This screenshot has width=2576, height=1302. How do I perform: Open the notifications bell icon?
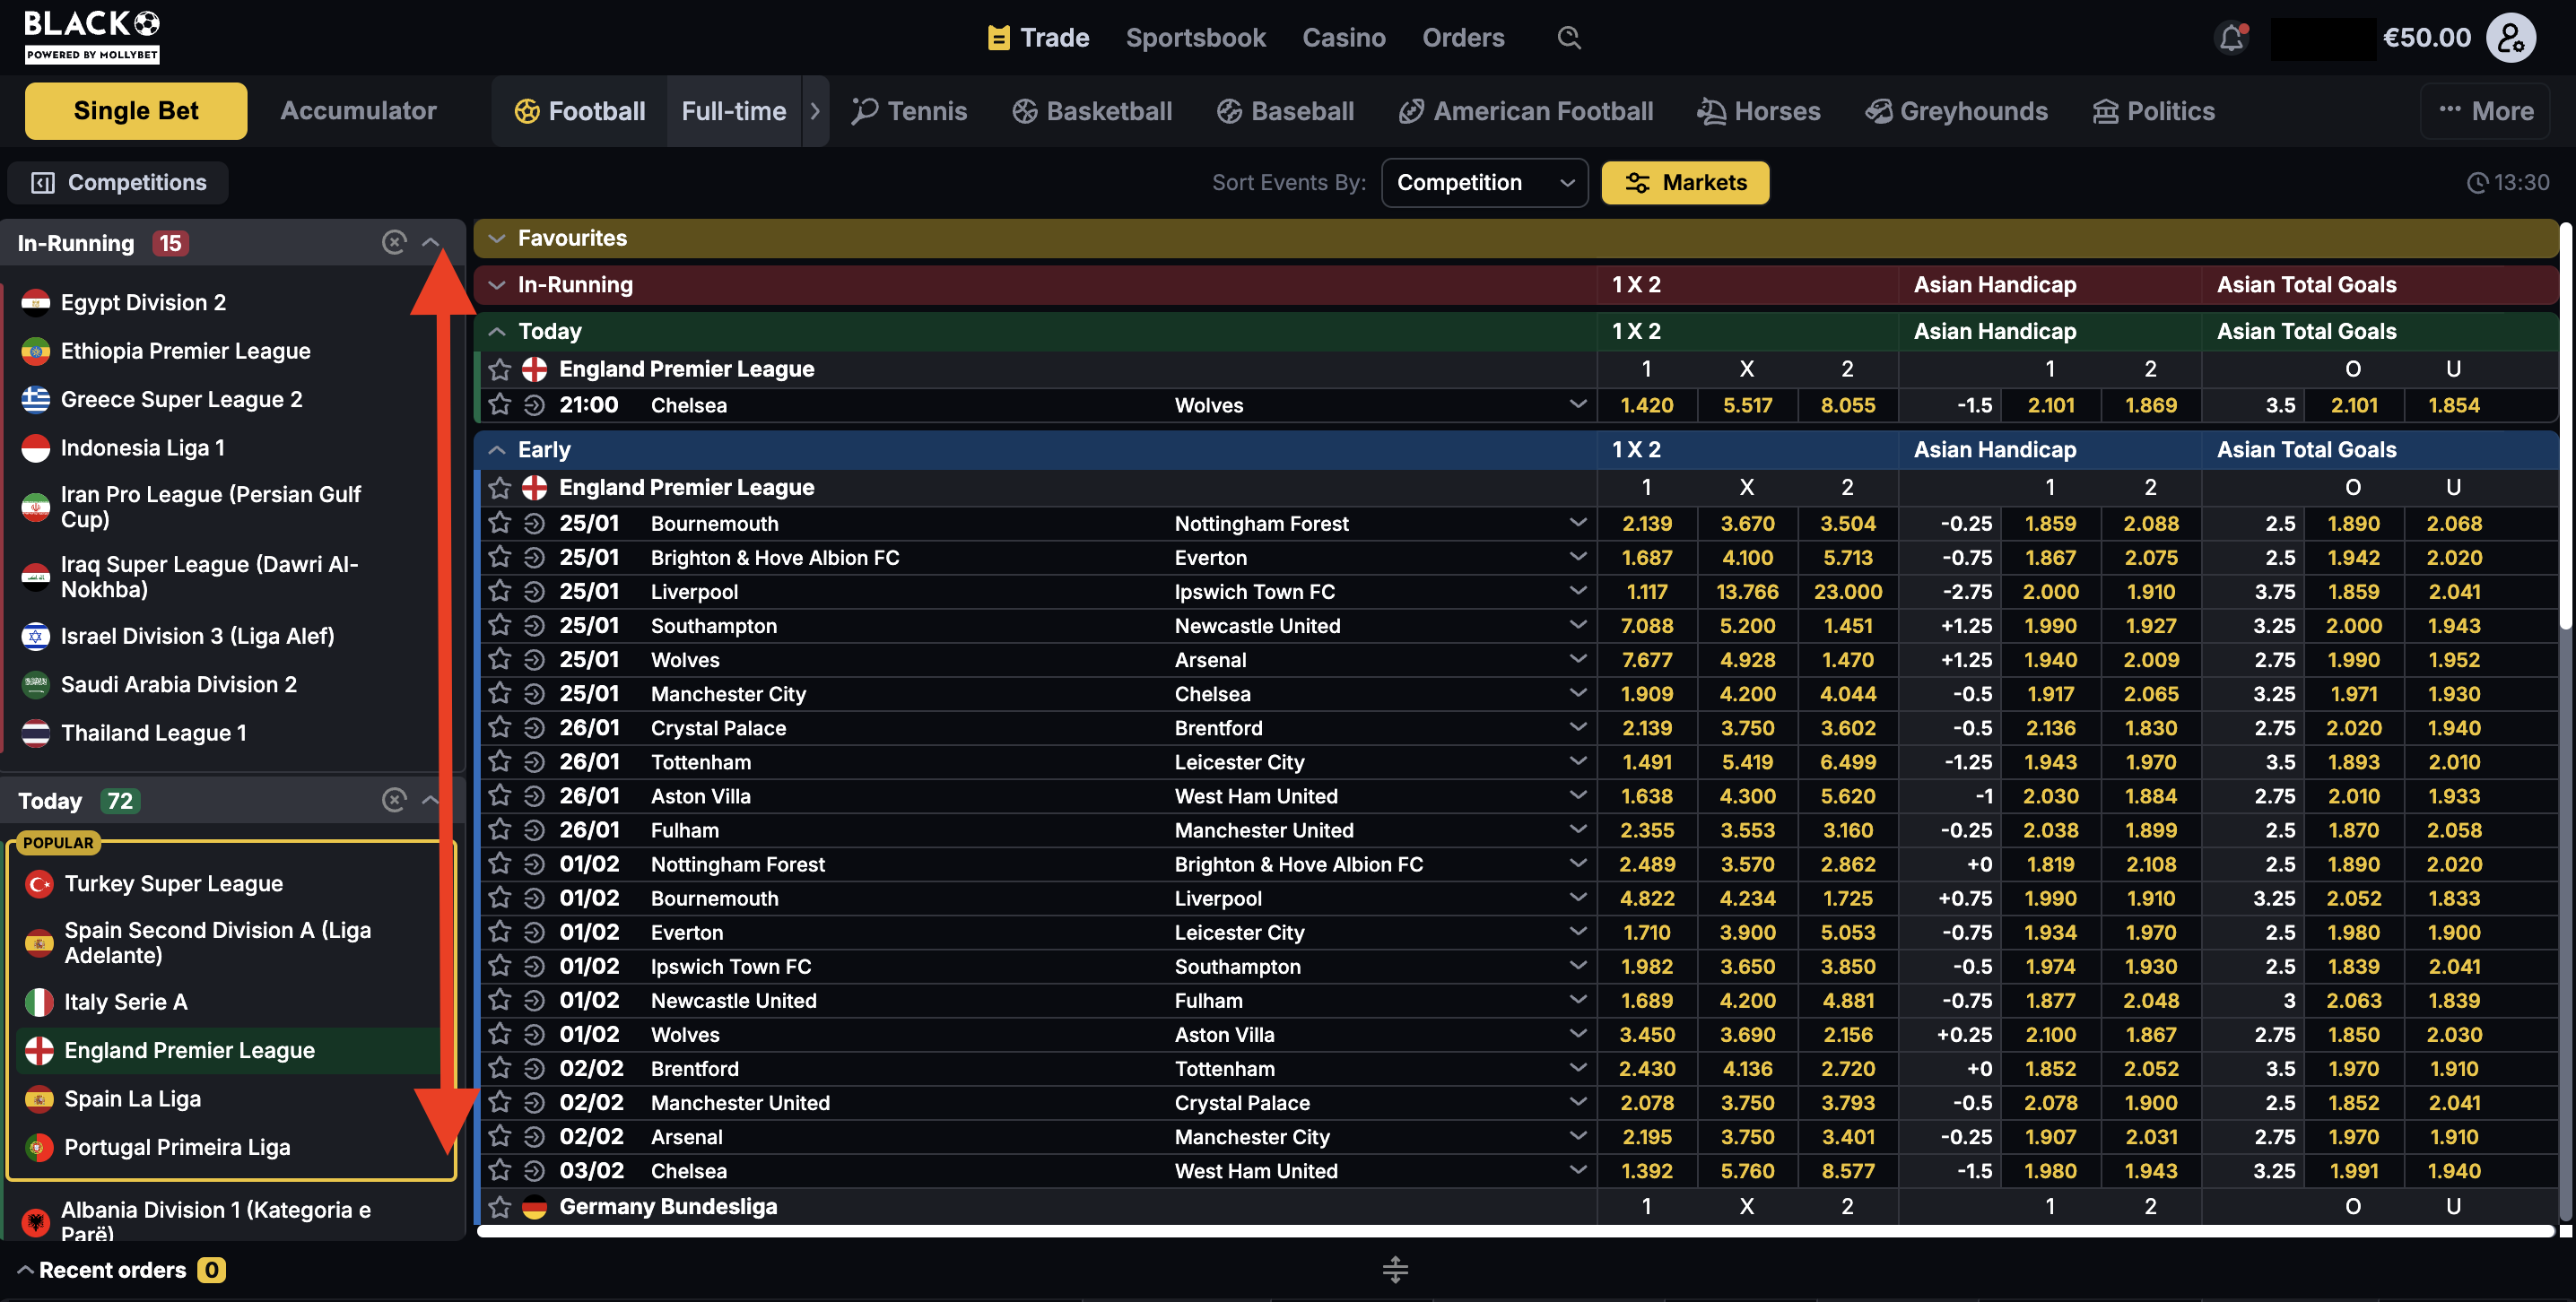(2231, 38)
